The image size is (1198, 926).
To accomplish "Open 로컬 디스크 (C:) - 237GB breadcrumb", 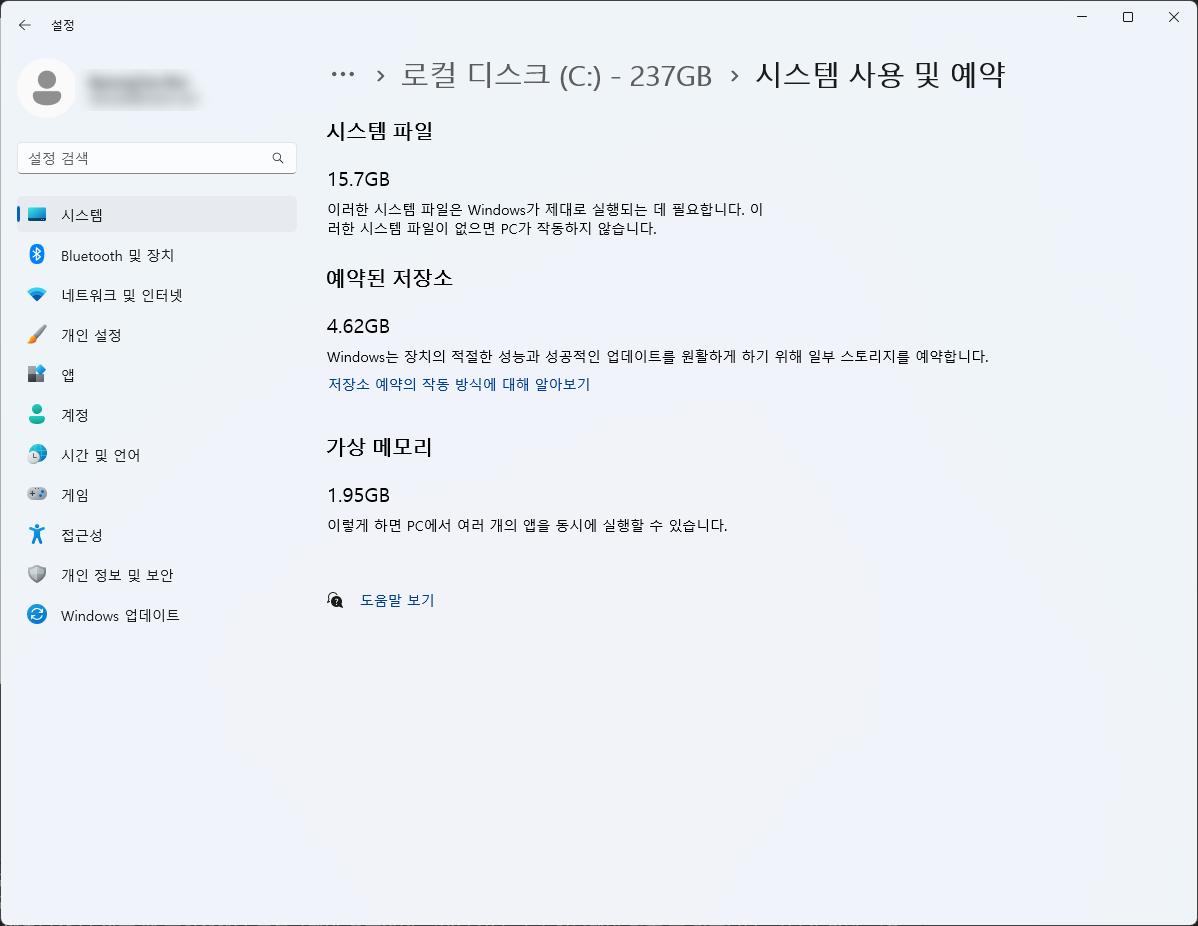I will (x=556, y=75).
